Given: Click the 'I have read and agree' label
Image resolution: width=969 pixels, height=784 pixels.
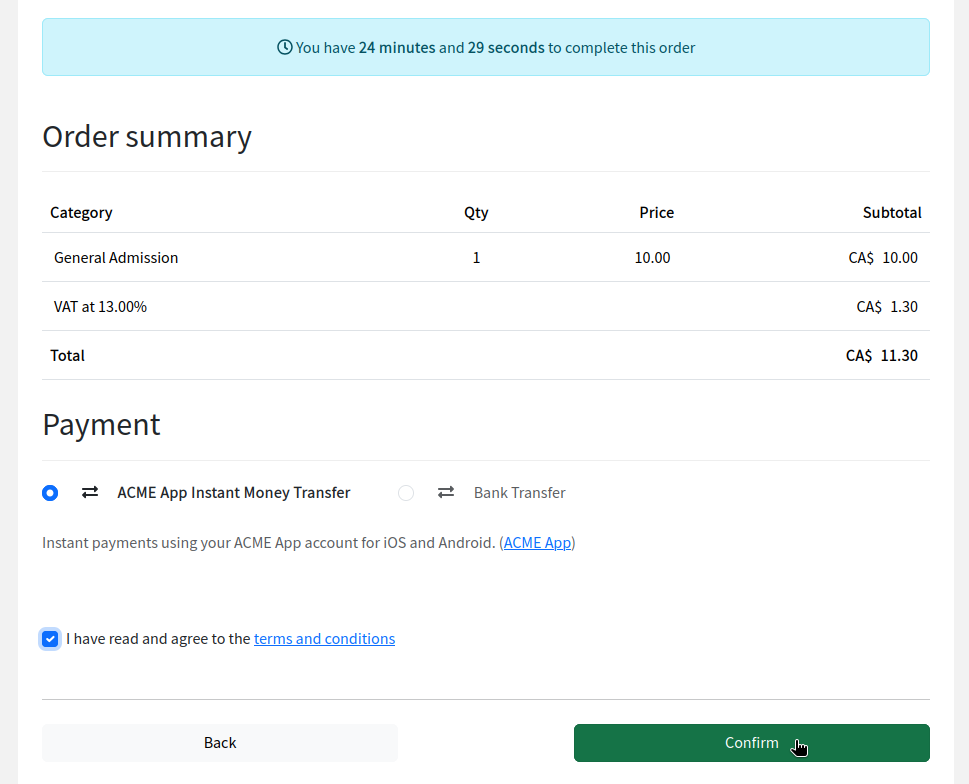Looking at the screenshot, I should [x=158, y=639].
